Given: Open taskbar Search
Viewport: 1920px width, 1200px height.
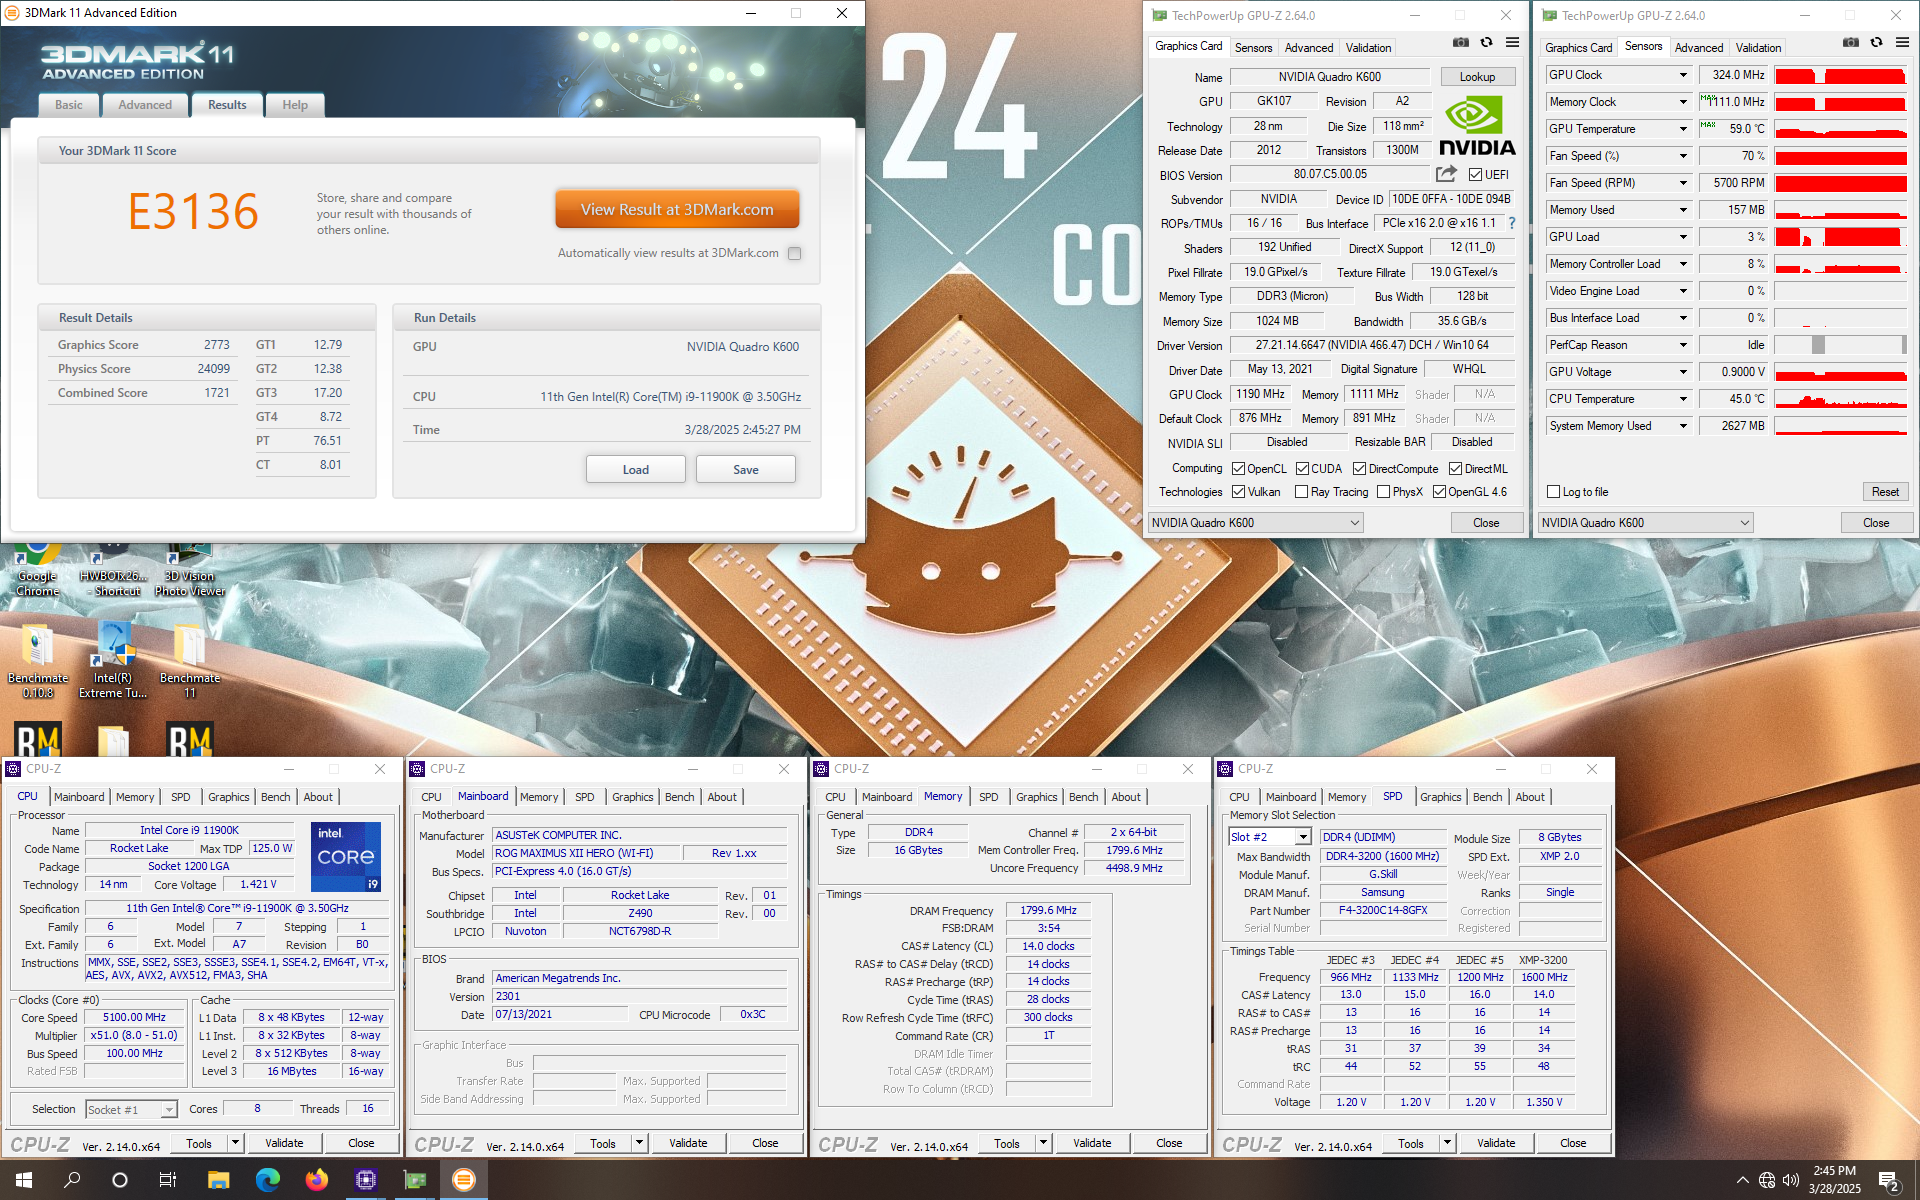Looking at the screenshot, I should [72, 1180].
